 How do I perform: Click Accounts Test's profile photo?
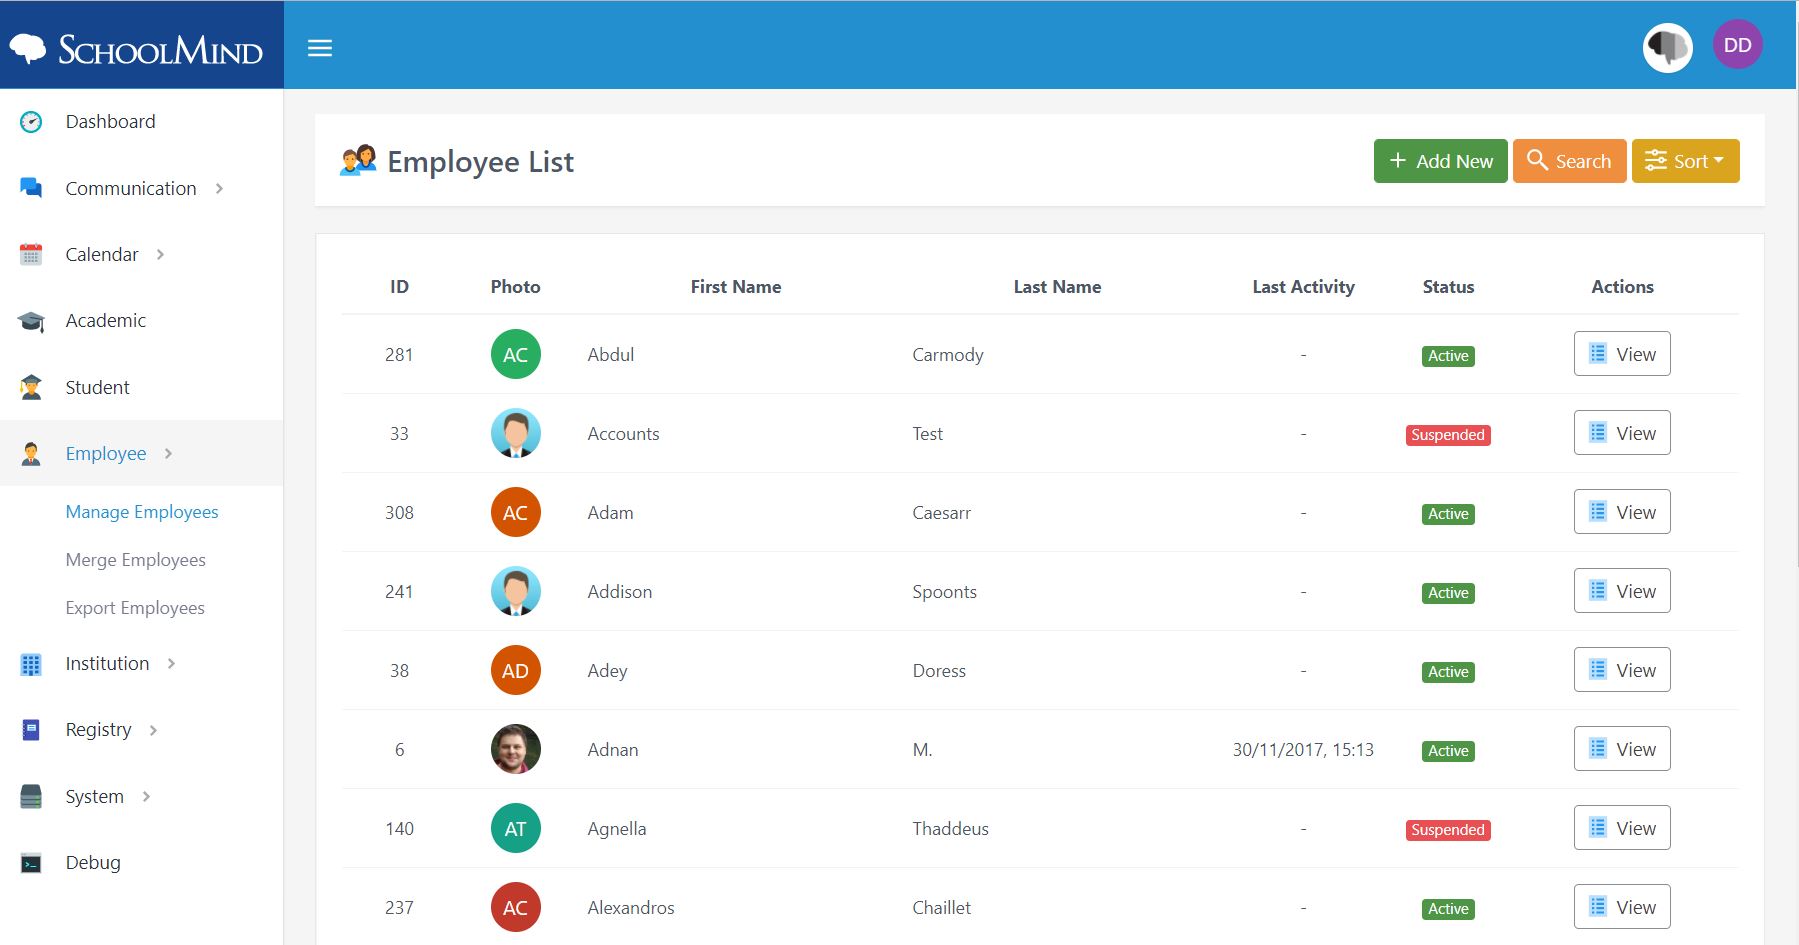pos(516,433)
